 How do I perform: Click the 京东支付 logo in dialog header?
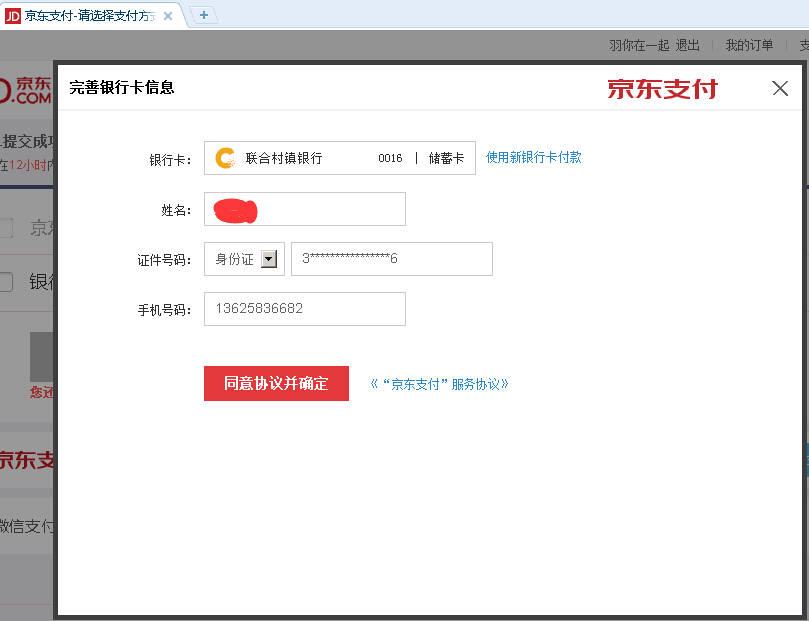coord(662,88)
